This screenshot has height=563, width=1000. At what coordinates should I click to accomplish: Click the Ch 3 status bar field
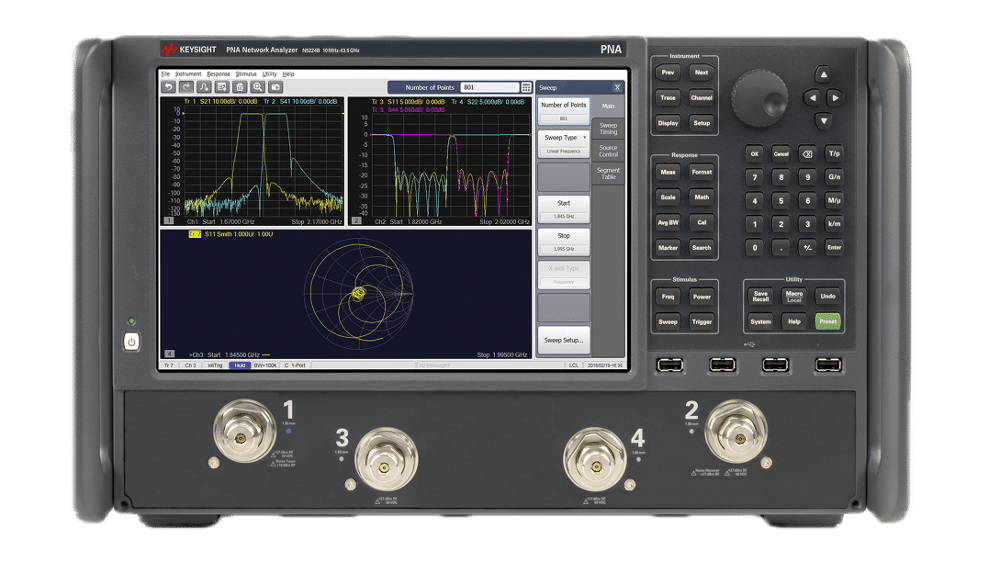190,365
